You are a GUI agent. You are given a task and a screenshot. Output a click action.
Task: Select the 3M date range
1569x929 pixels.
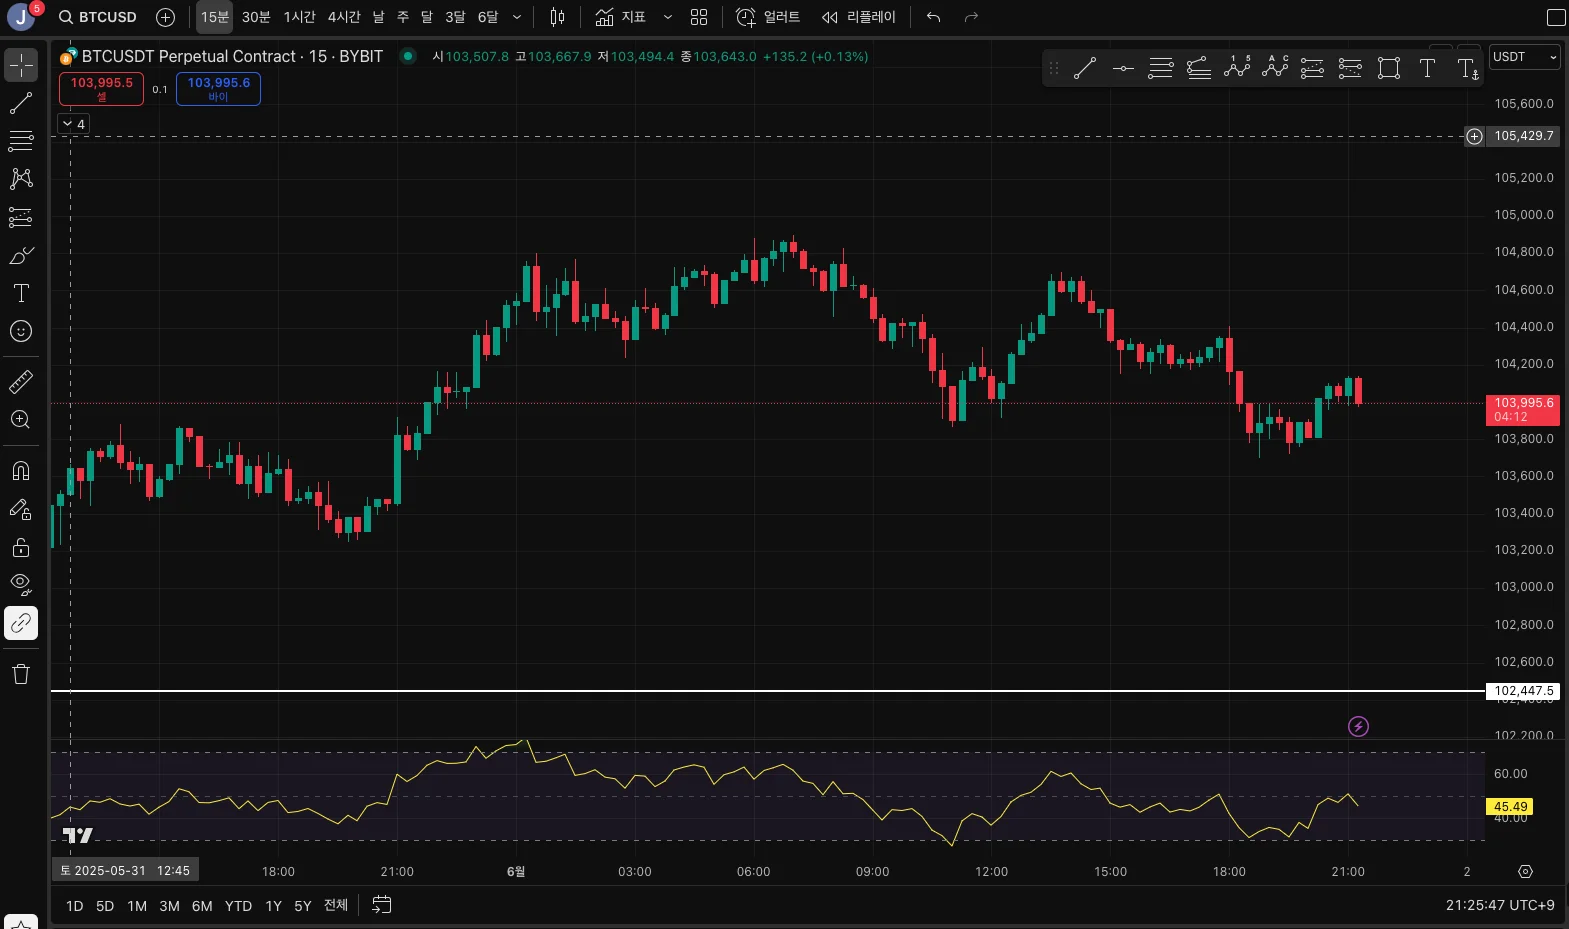[169, 906]
